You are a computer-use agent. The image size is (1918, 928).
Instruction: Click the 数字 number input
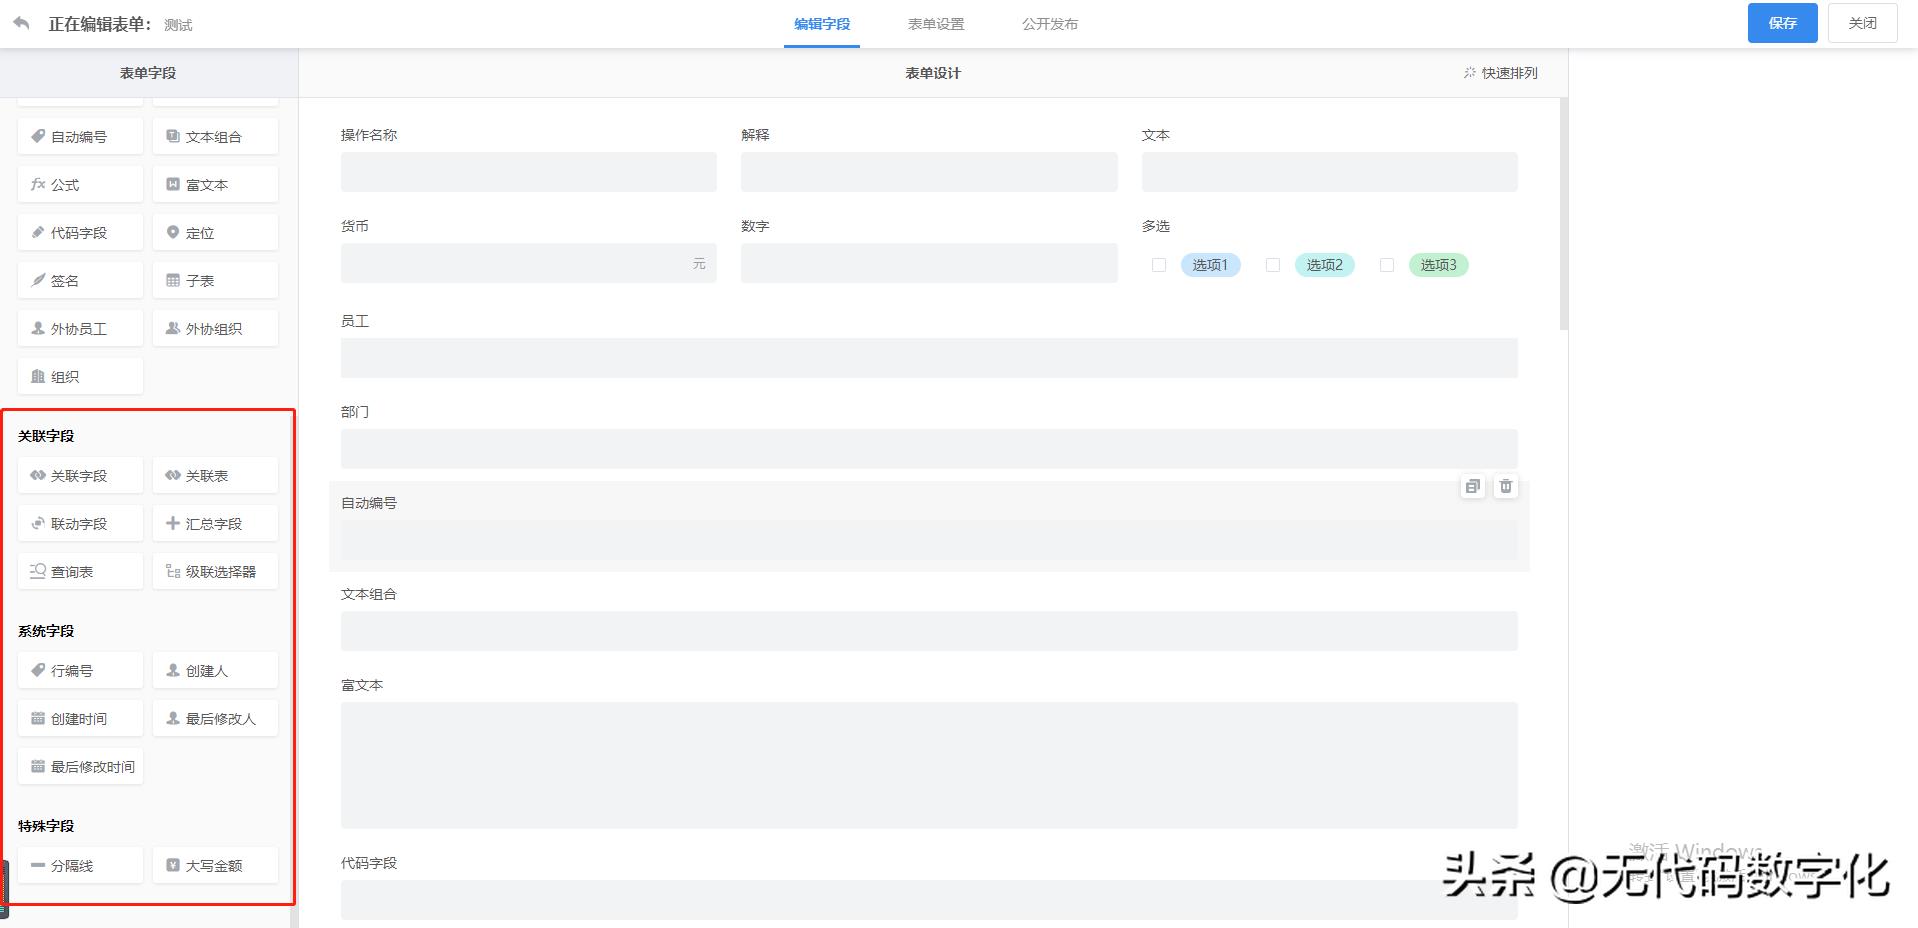(929, 263)
